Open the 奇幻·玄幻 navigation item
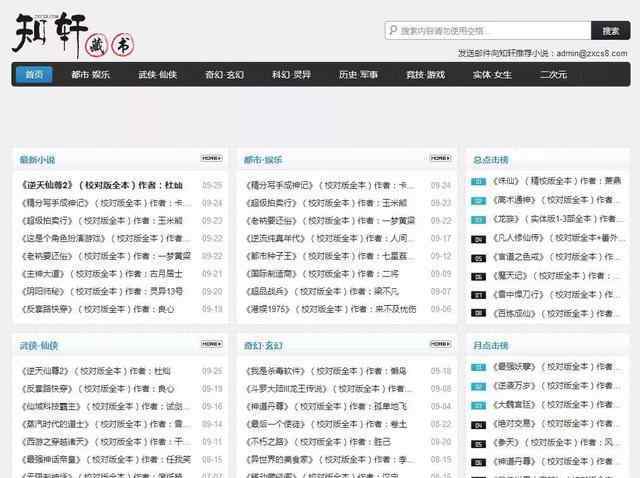Screen dimensions: 640x478 224,75
